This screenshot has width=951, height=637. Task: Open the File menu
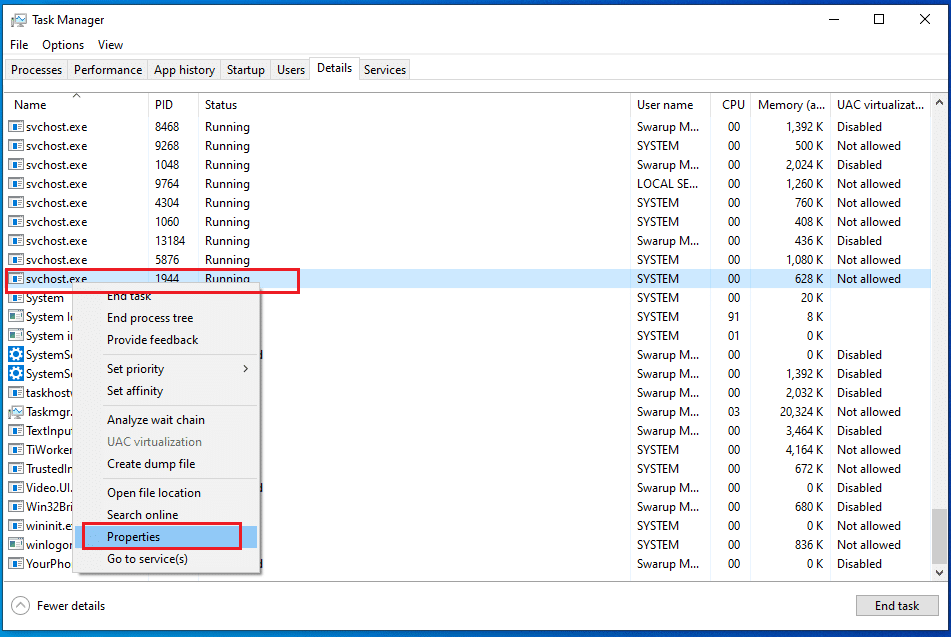pyautogui.click(x=19, y=45)
